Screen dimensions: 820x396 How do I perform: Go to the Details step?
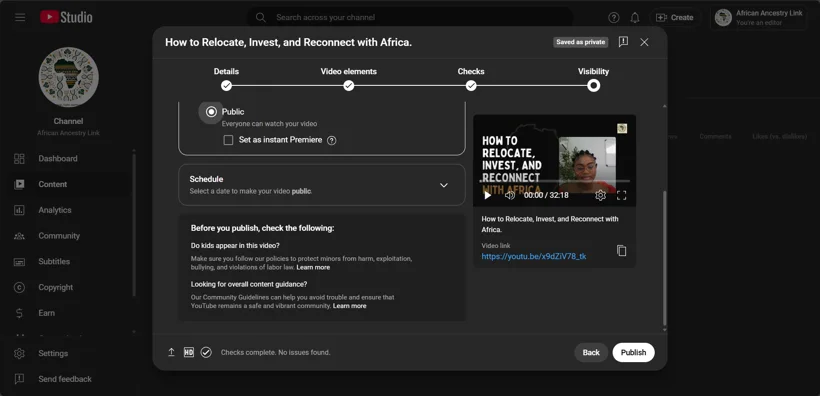(226, 78)
